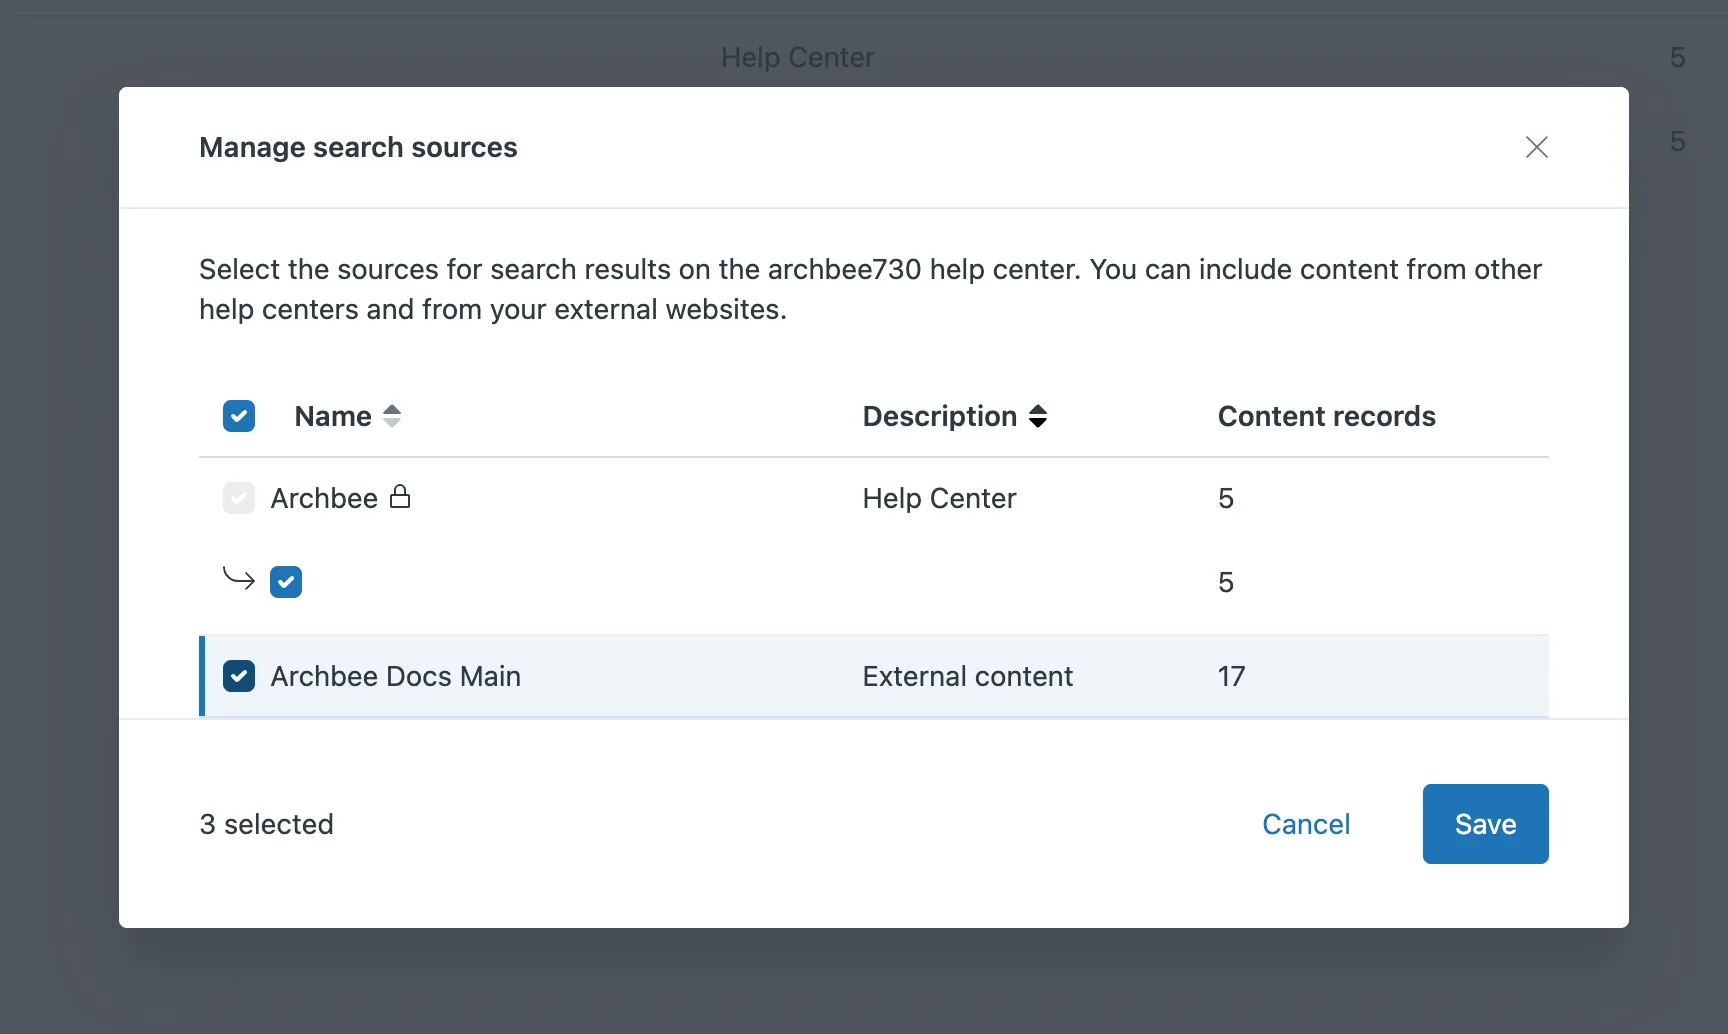This screenshot has width=1728, height=1034.
Task: Click the Name column header label
Action: pyautogui.click(x=333, y=416)
